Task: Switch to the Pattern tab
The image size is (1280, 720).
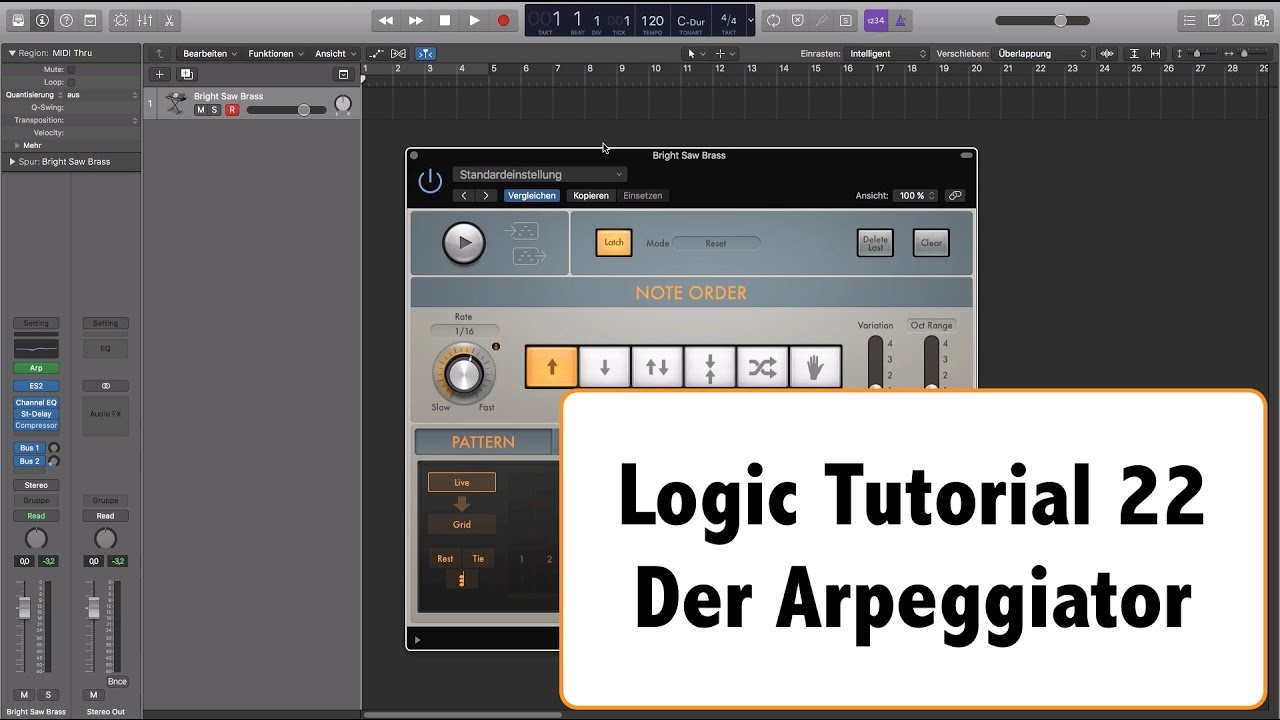Action: click(483, 442)
